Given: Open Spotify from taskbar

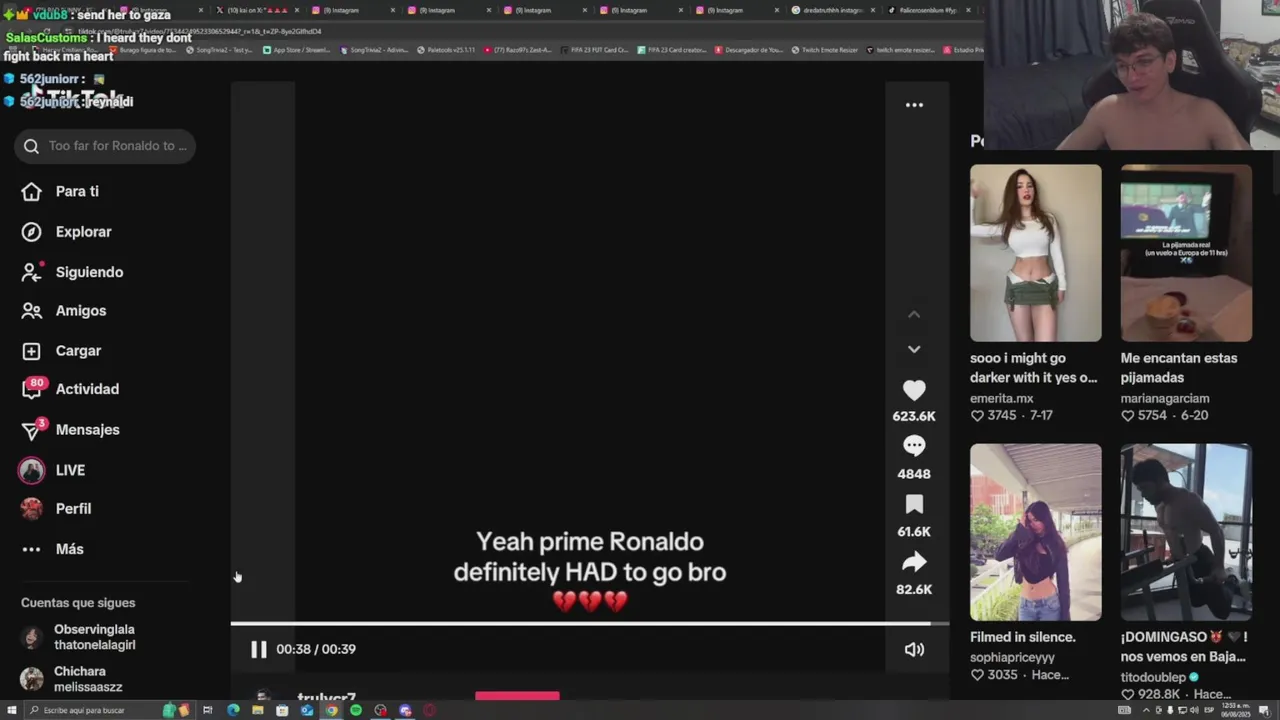Looking at the screenshot, I should [x=356, y=710].
